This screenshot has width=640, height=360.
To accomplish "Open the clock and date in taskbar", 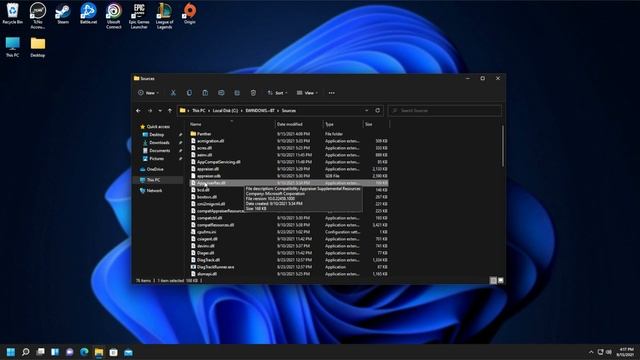I will pyautogui.click(x=625, y=352).
